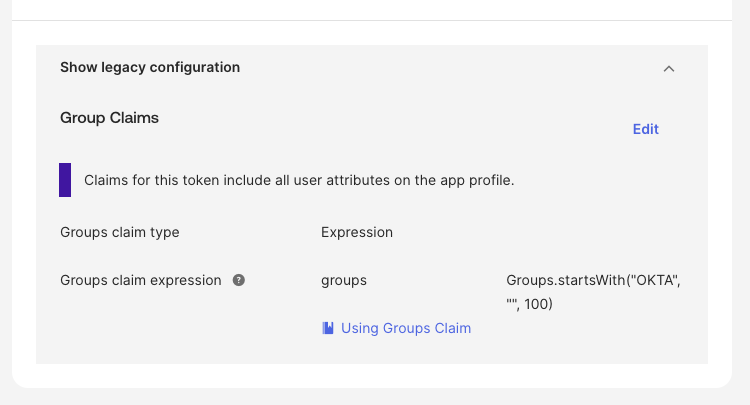Click the Edit link for Group Claims
Screen dimensions: 750x405
[x=645, y=129]
